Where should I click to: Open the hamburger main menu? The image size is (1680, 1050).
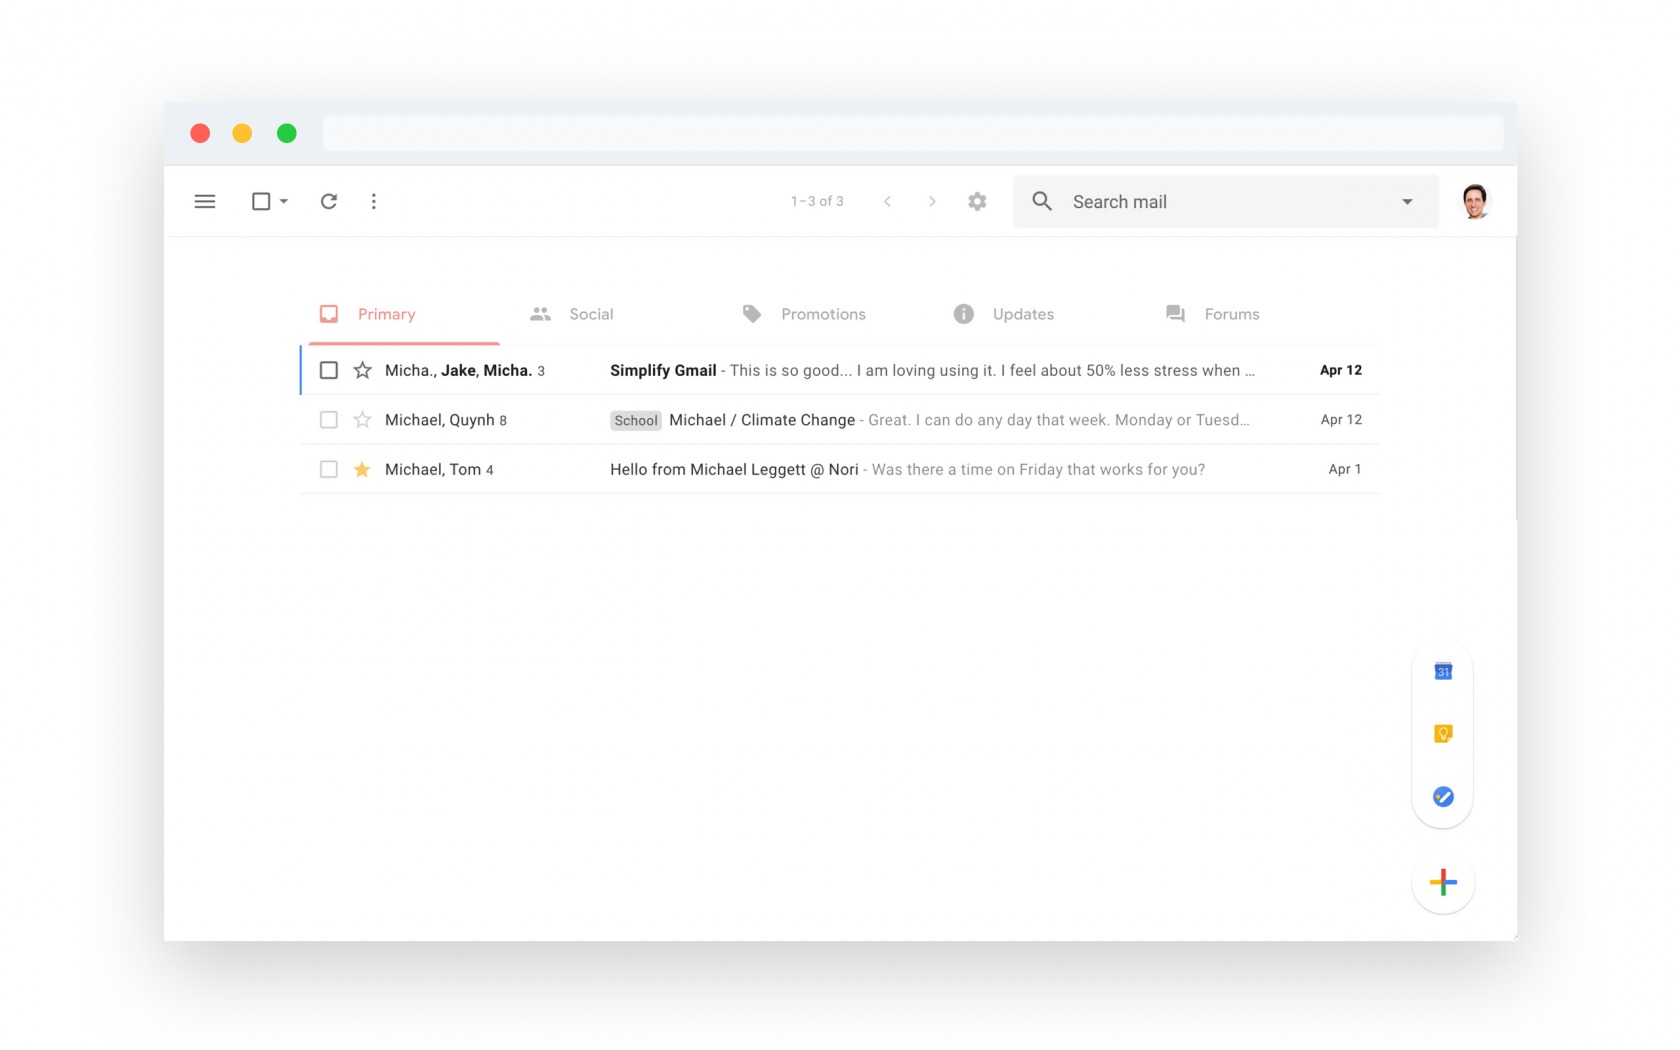click(x=205, y=201)
